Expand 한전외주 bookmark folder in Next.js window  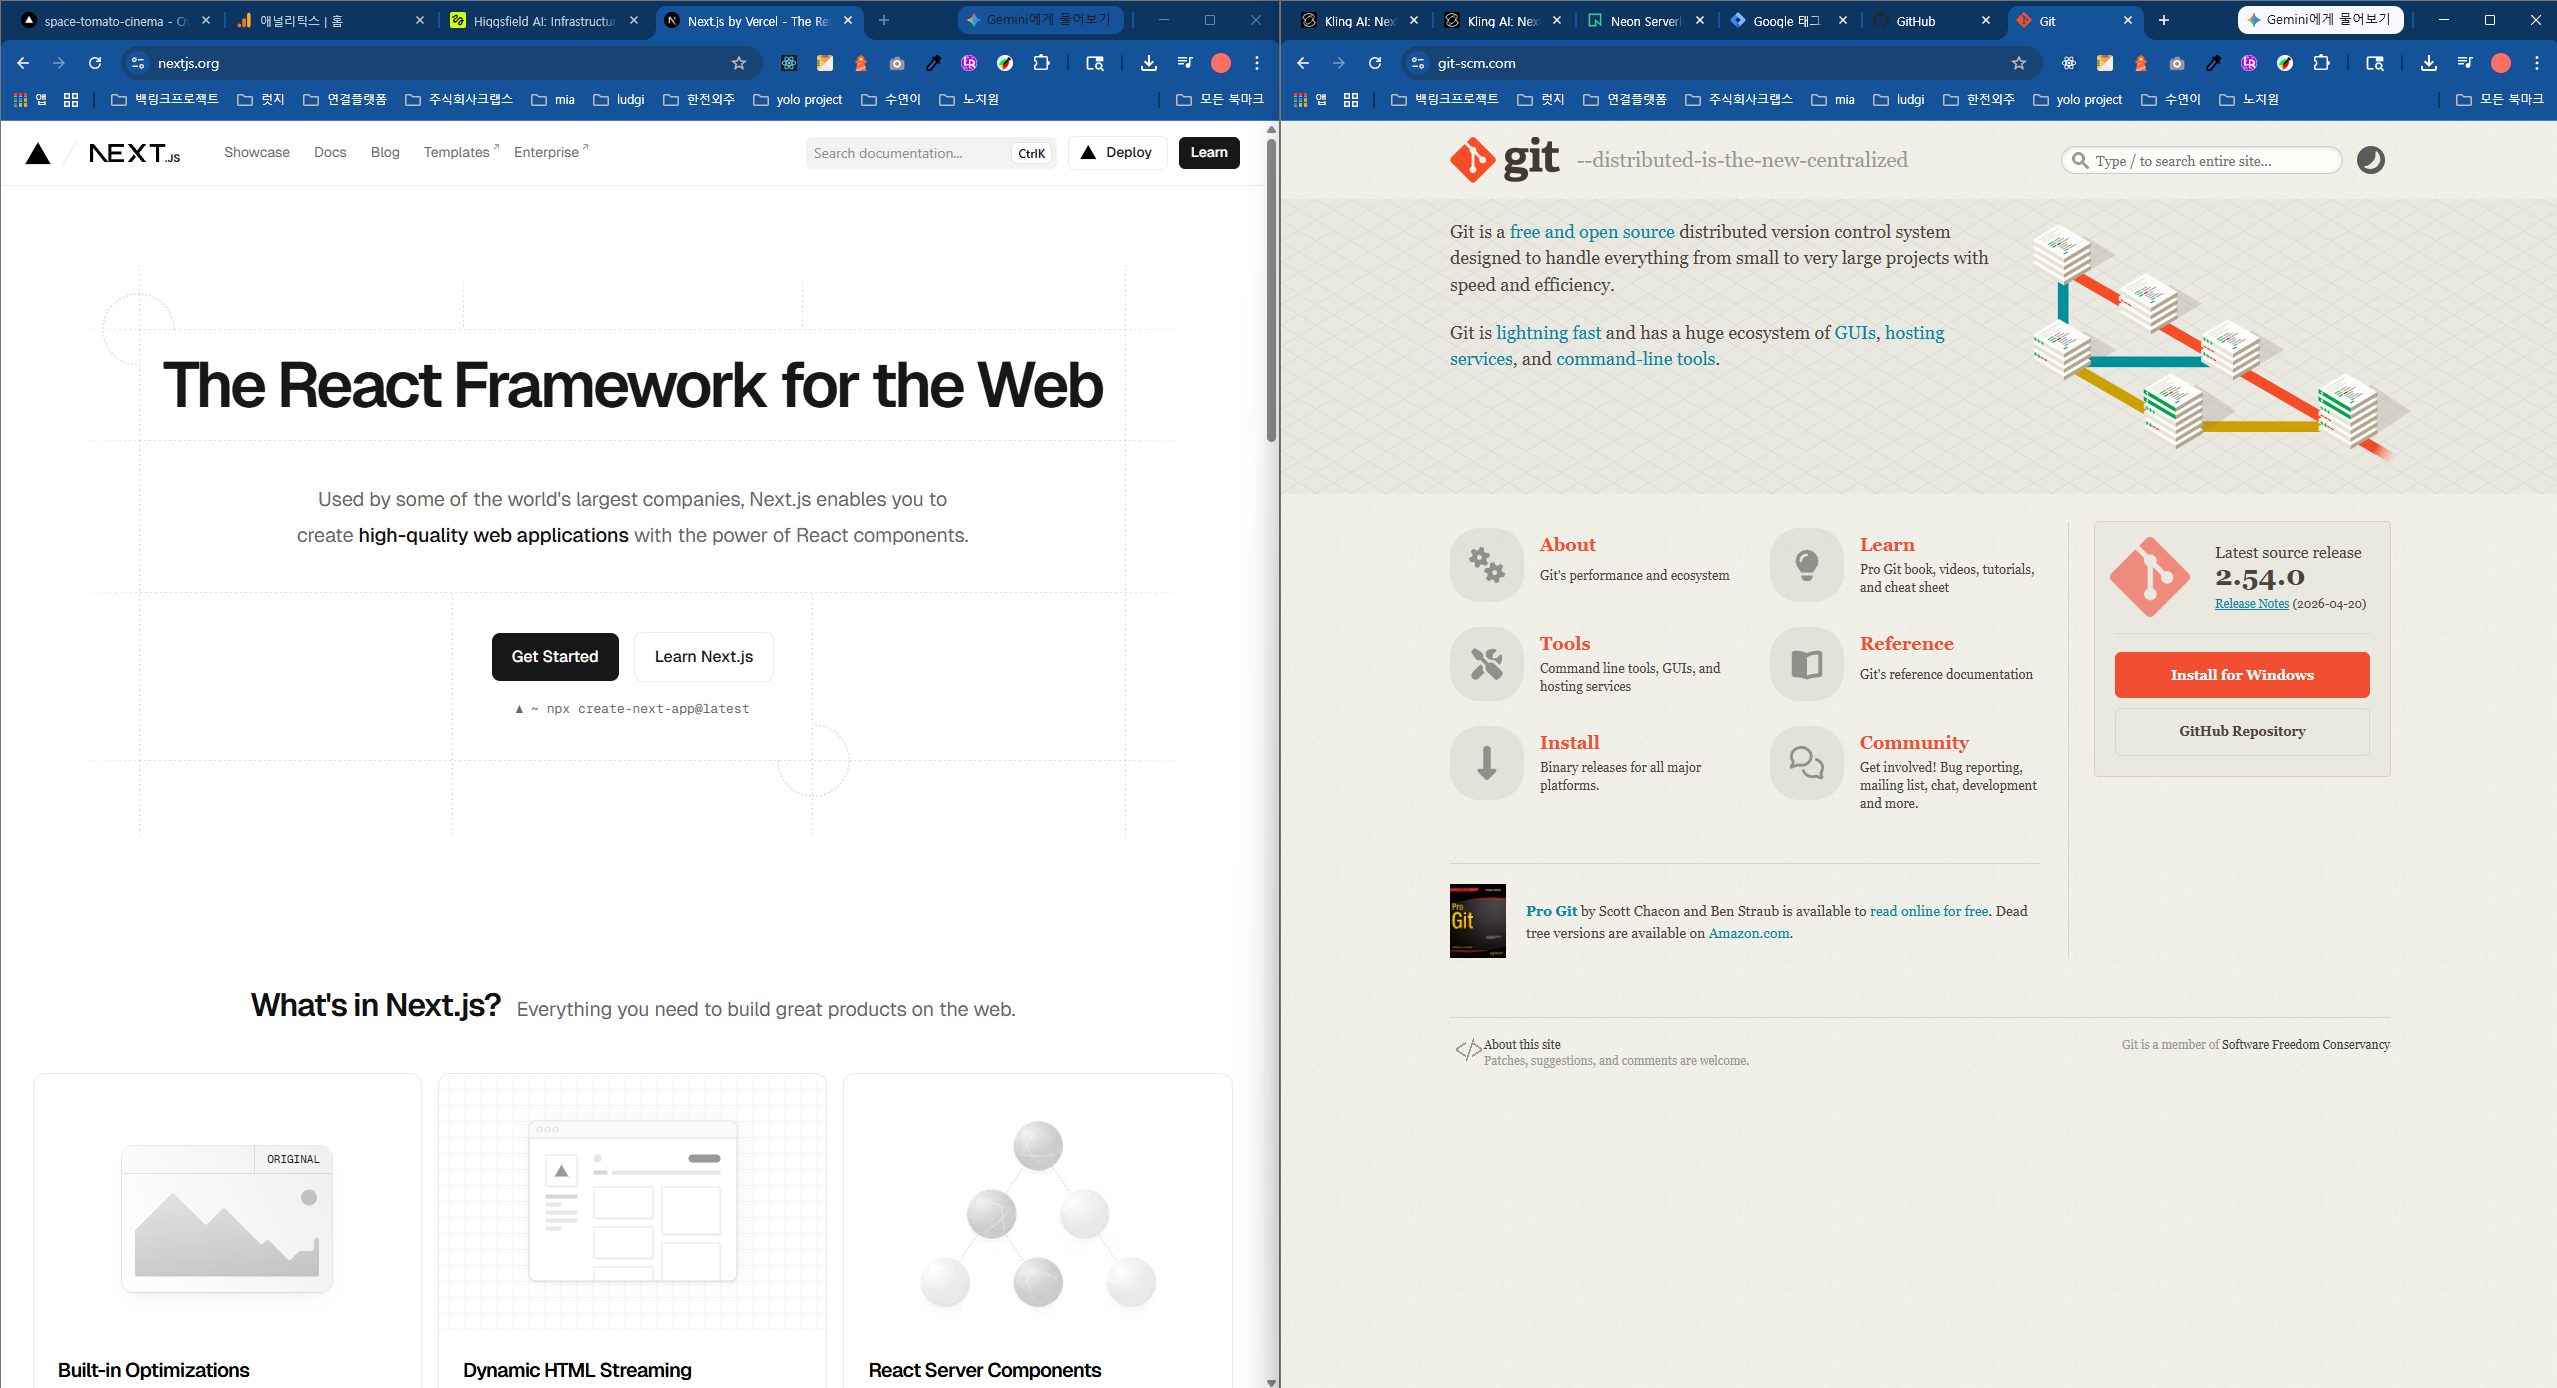tap(699, 100)
